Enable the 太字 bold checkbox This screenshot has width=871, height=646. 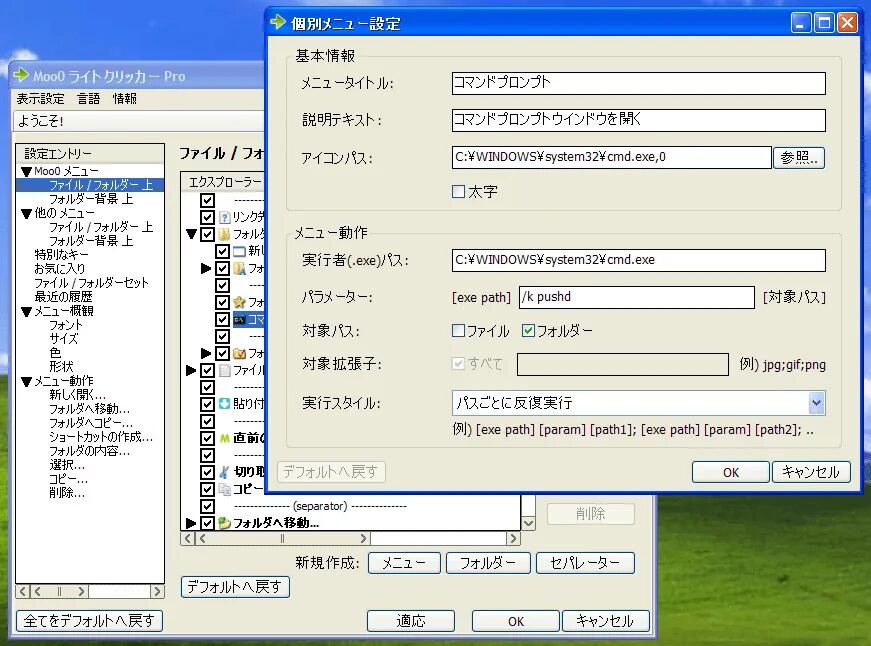click(x=458, y=192)
